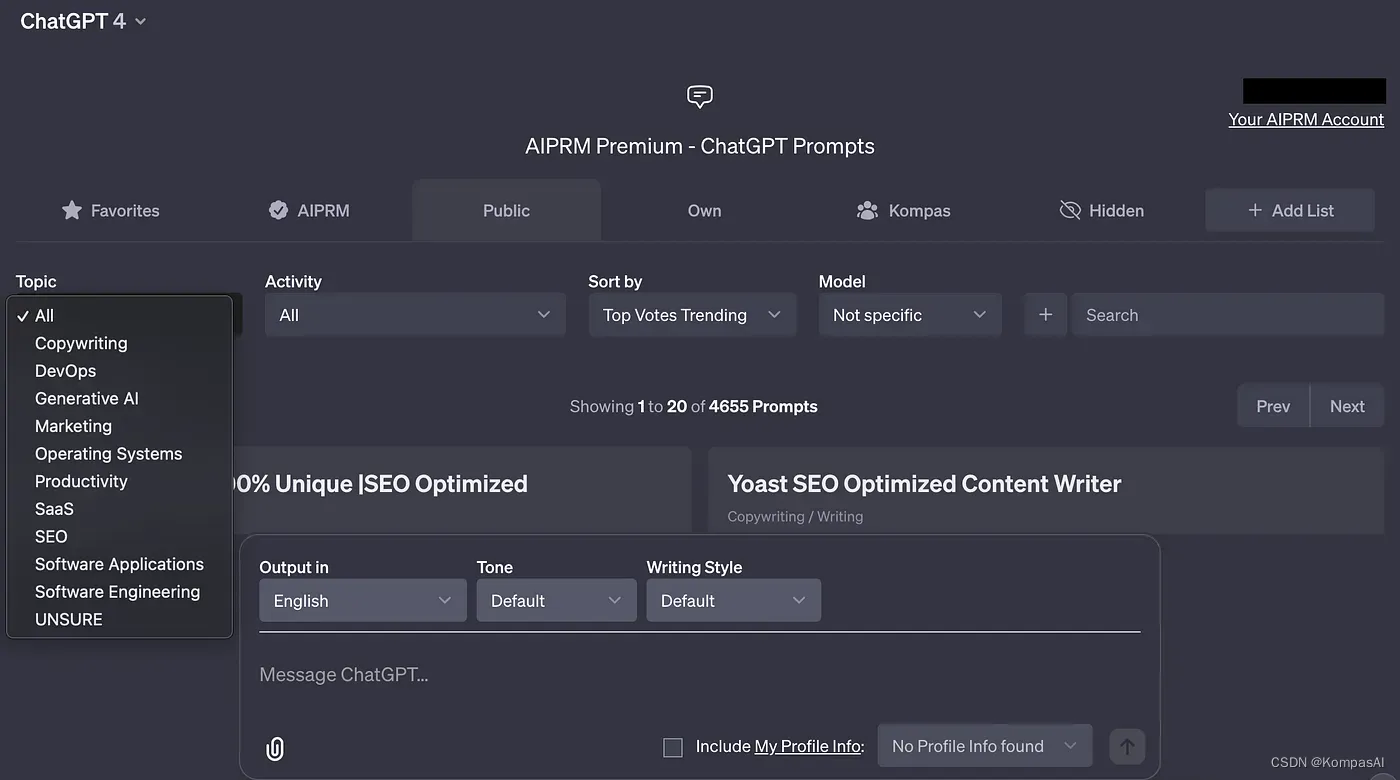This screenshot has height=780, width=1400.
Task: Select Software Applications topic option
Action: point(119,564)
